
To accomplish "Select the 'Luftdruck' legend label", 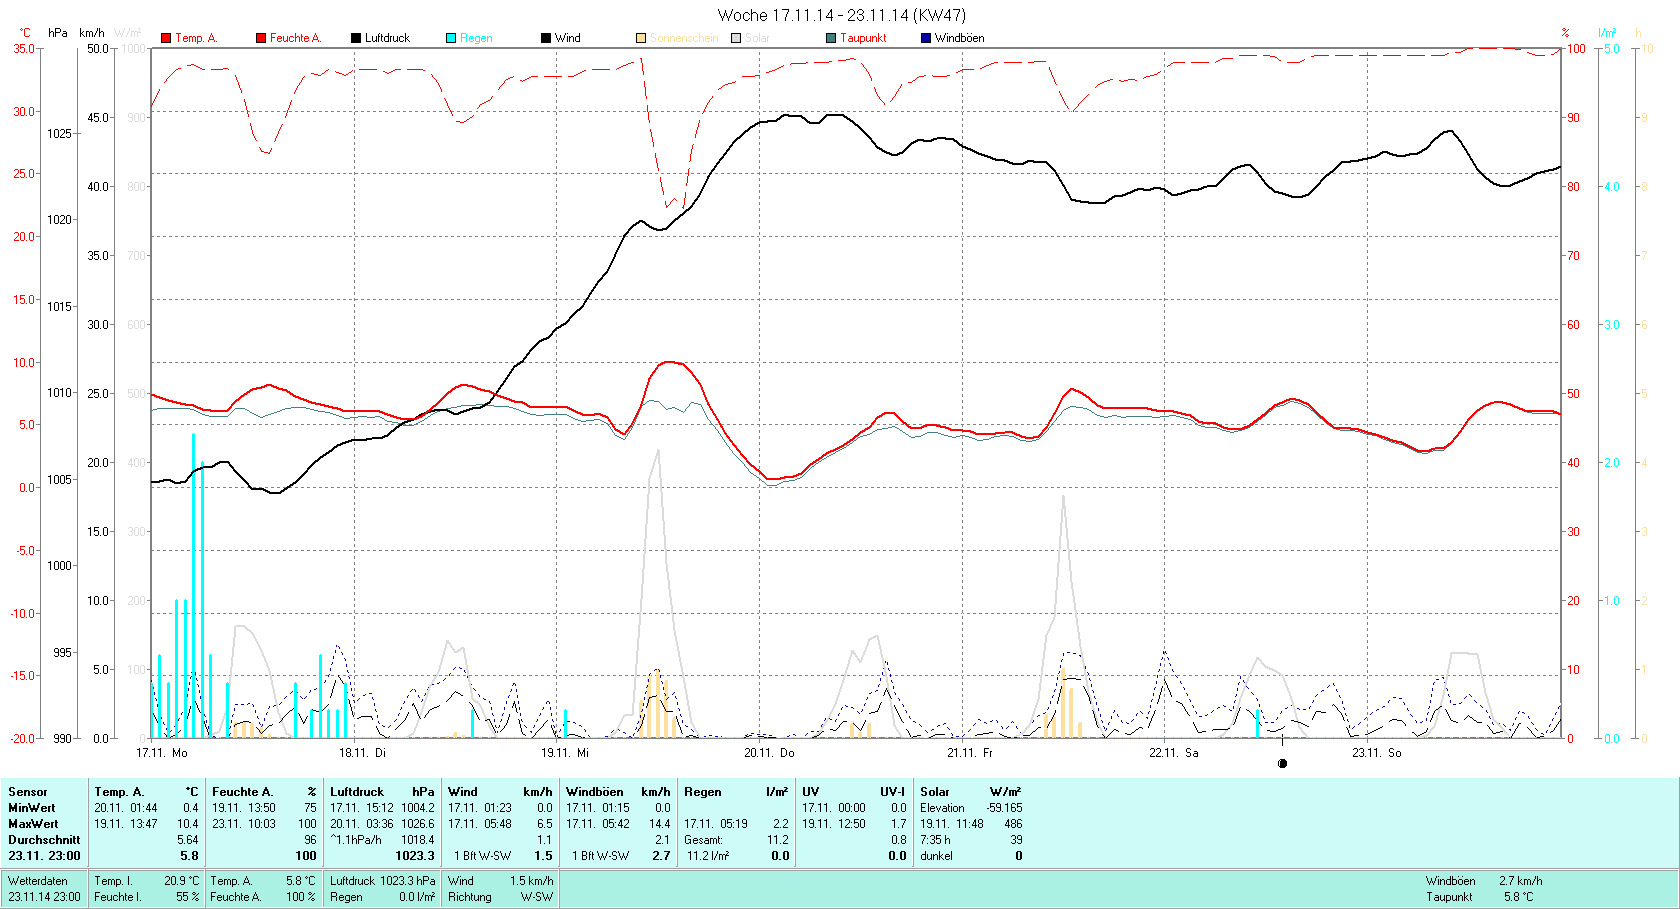I will coord(387,38).
